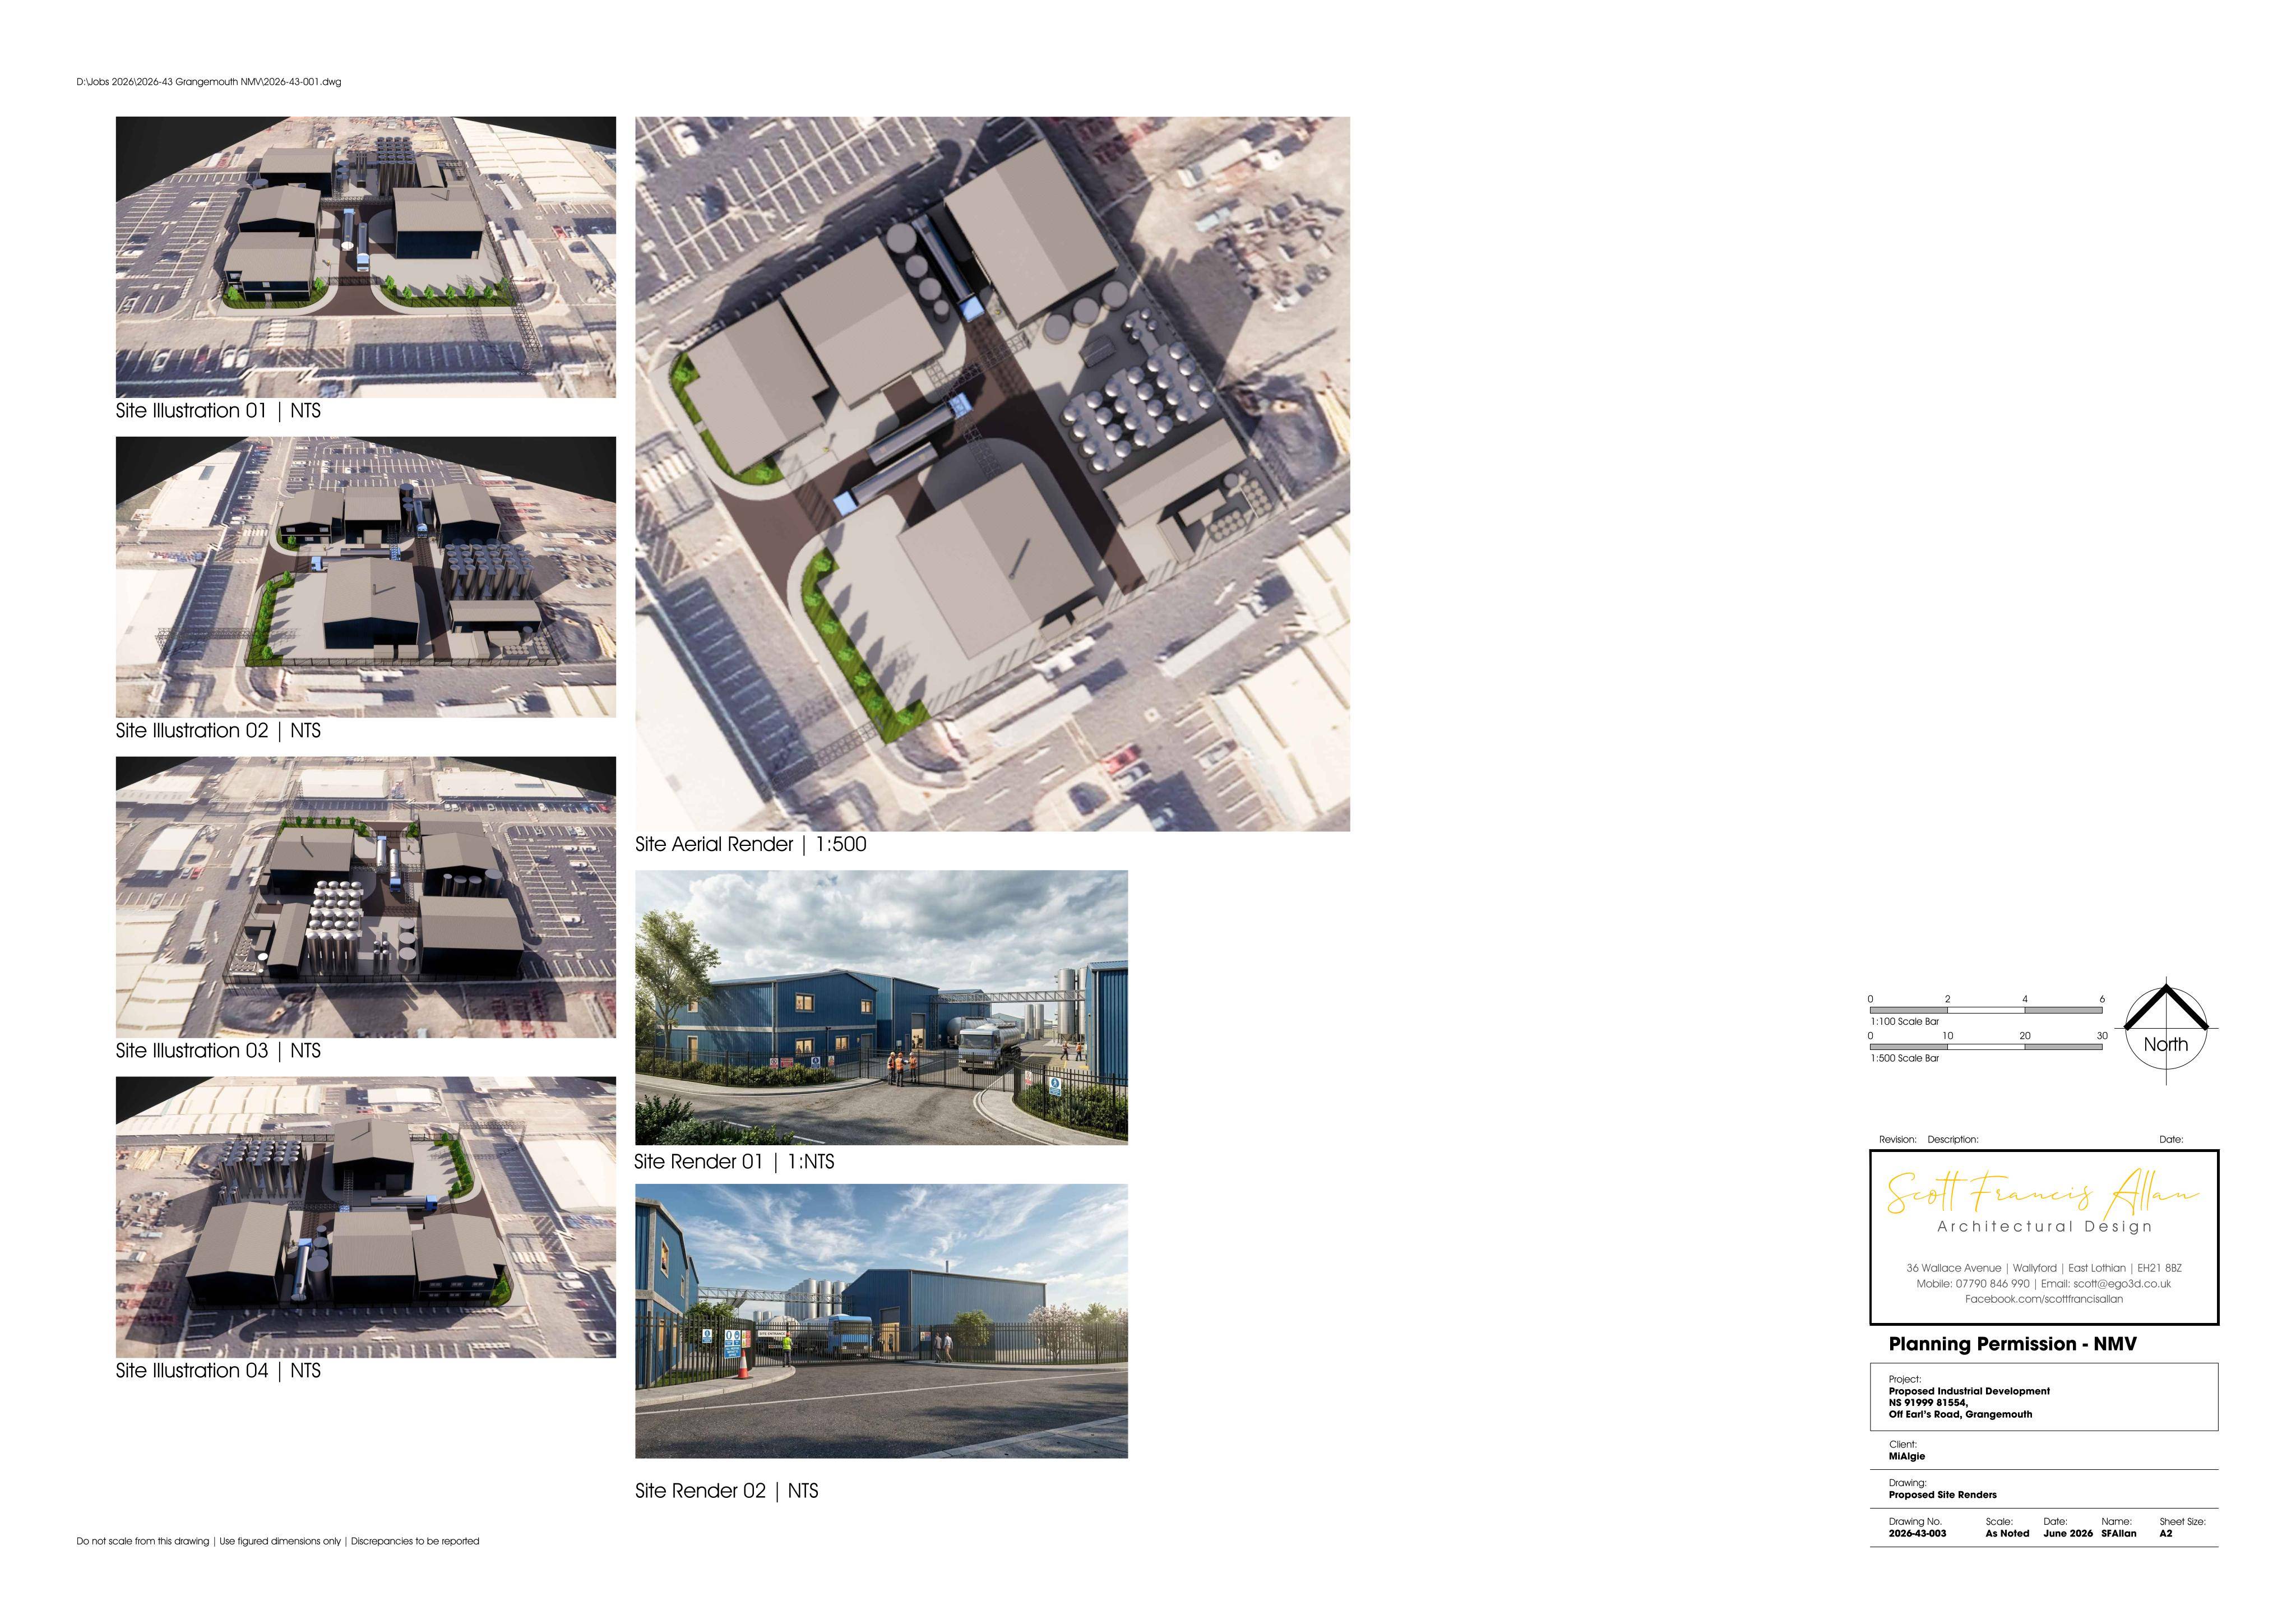The image size is (2296, 1624).
Task: Click the scale value 'As Noted'
Action: point(2007,1533)
